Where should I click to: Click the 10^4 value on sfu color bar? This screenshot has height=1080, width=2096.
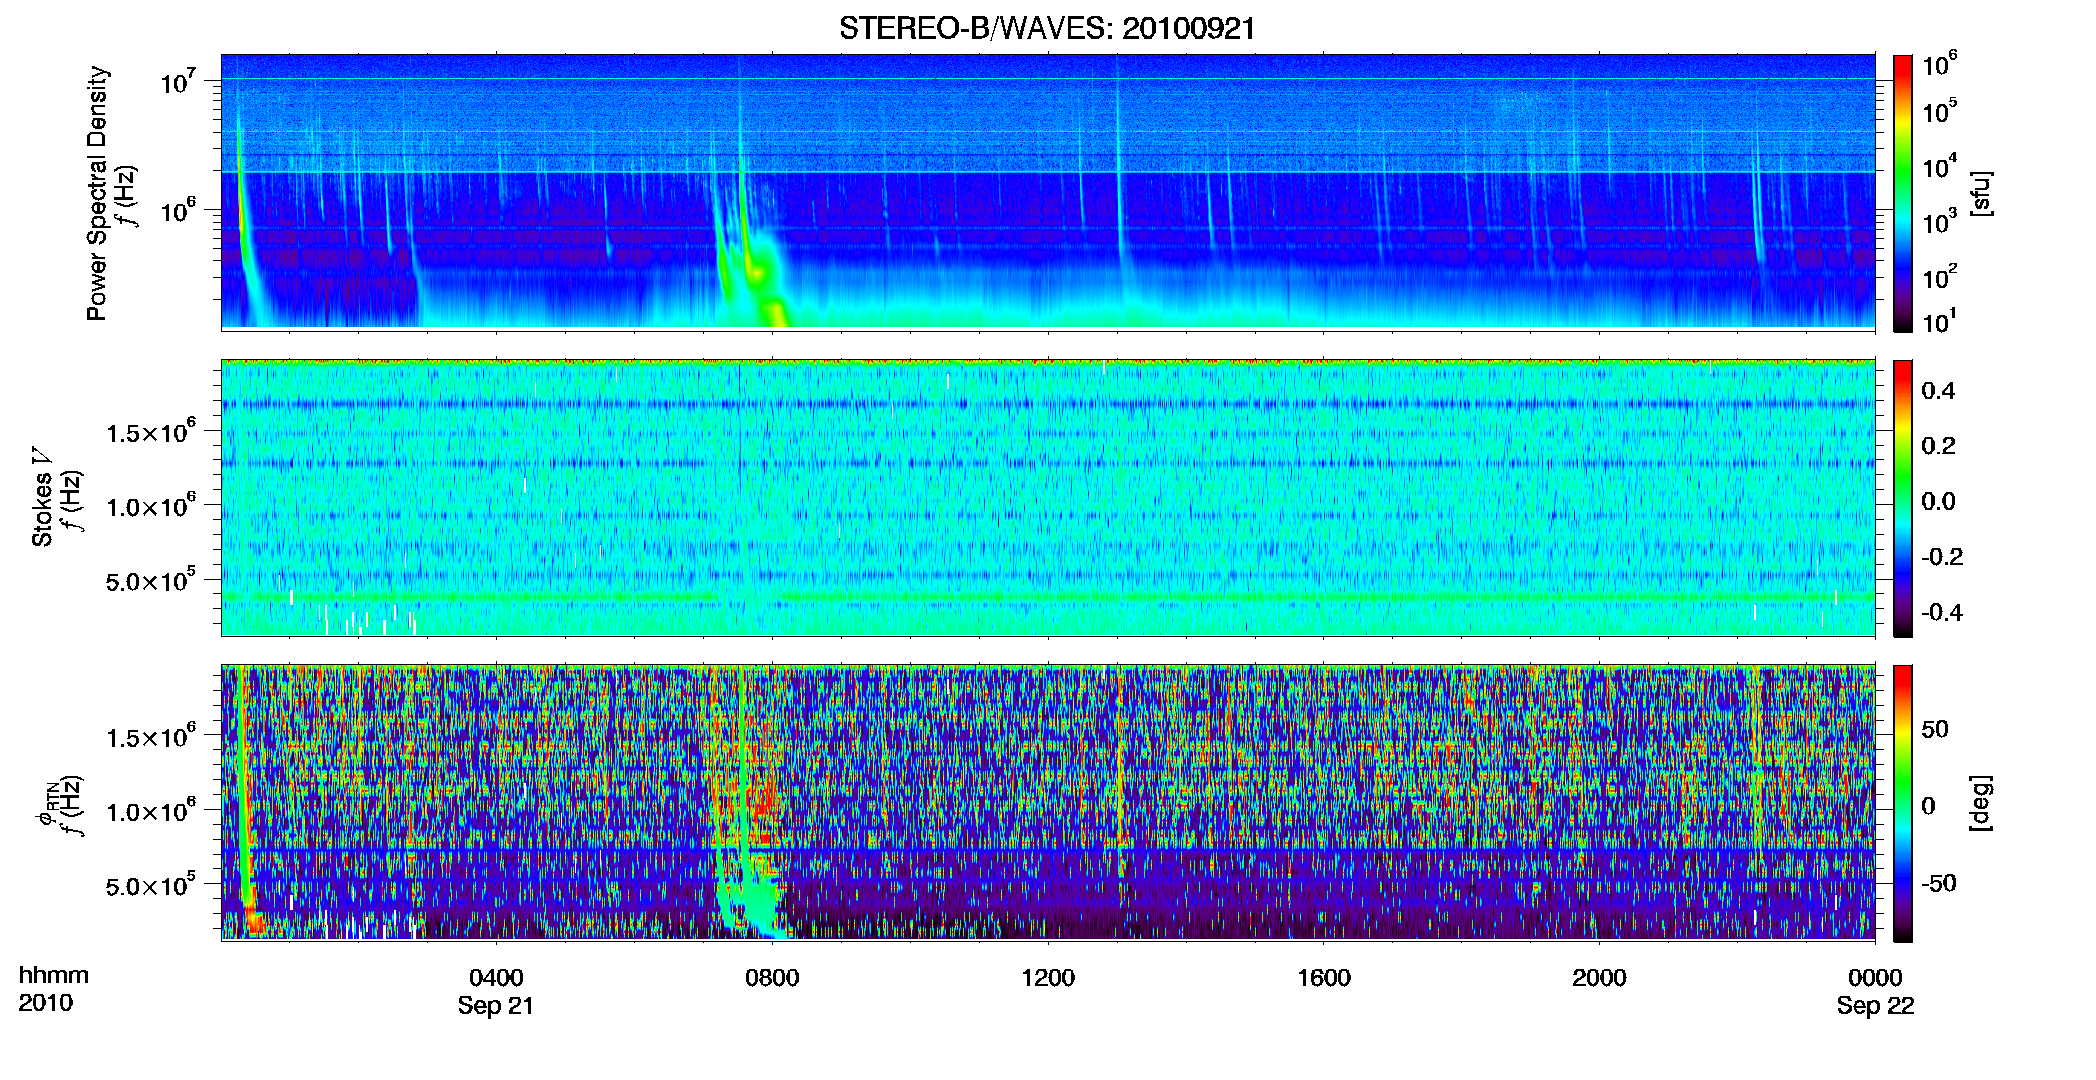pyautogui.click(x=1940, y=166)
